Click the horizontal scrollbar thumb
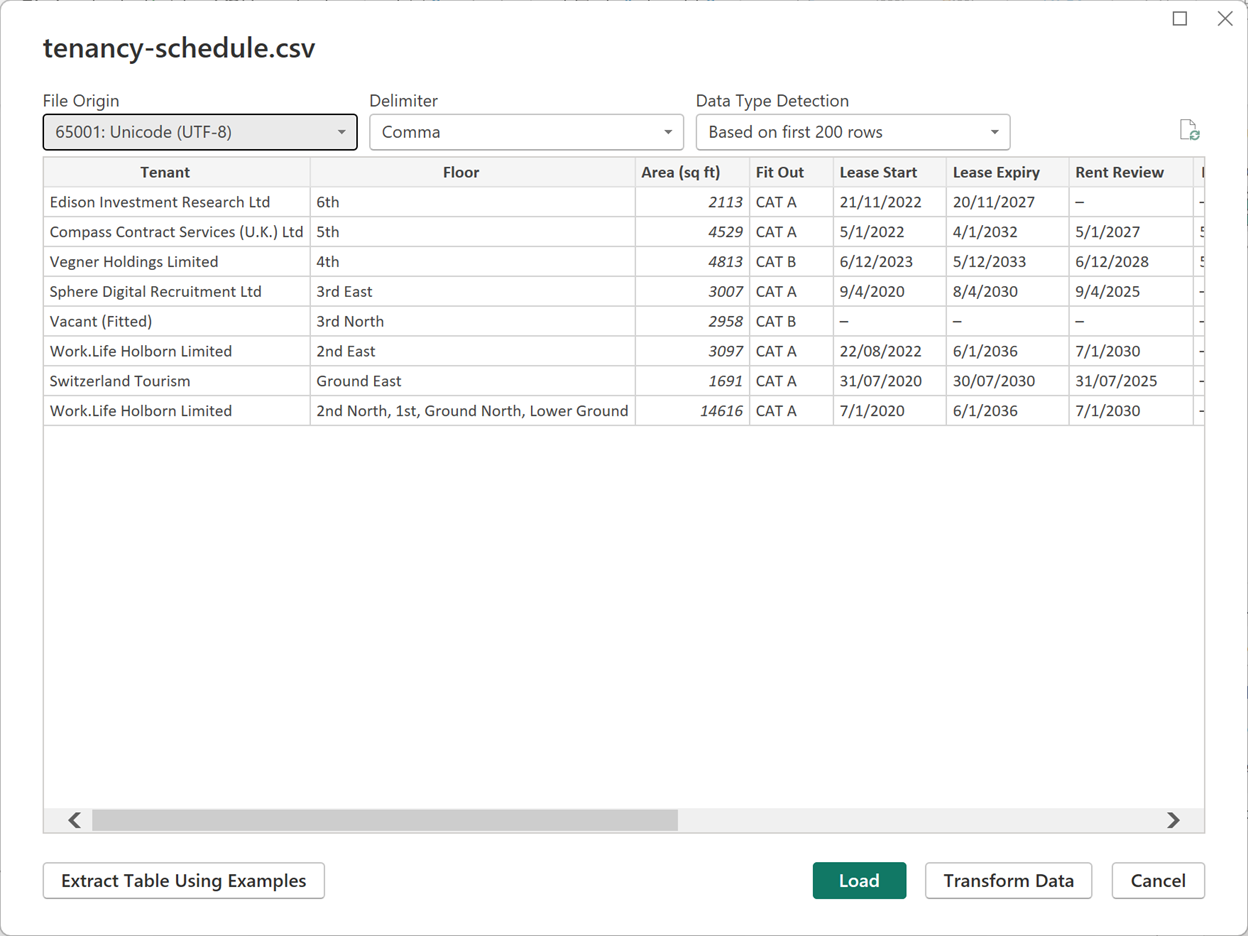Viewport: 1248px width, 936px height. pos(385,820)
